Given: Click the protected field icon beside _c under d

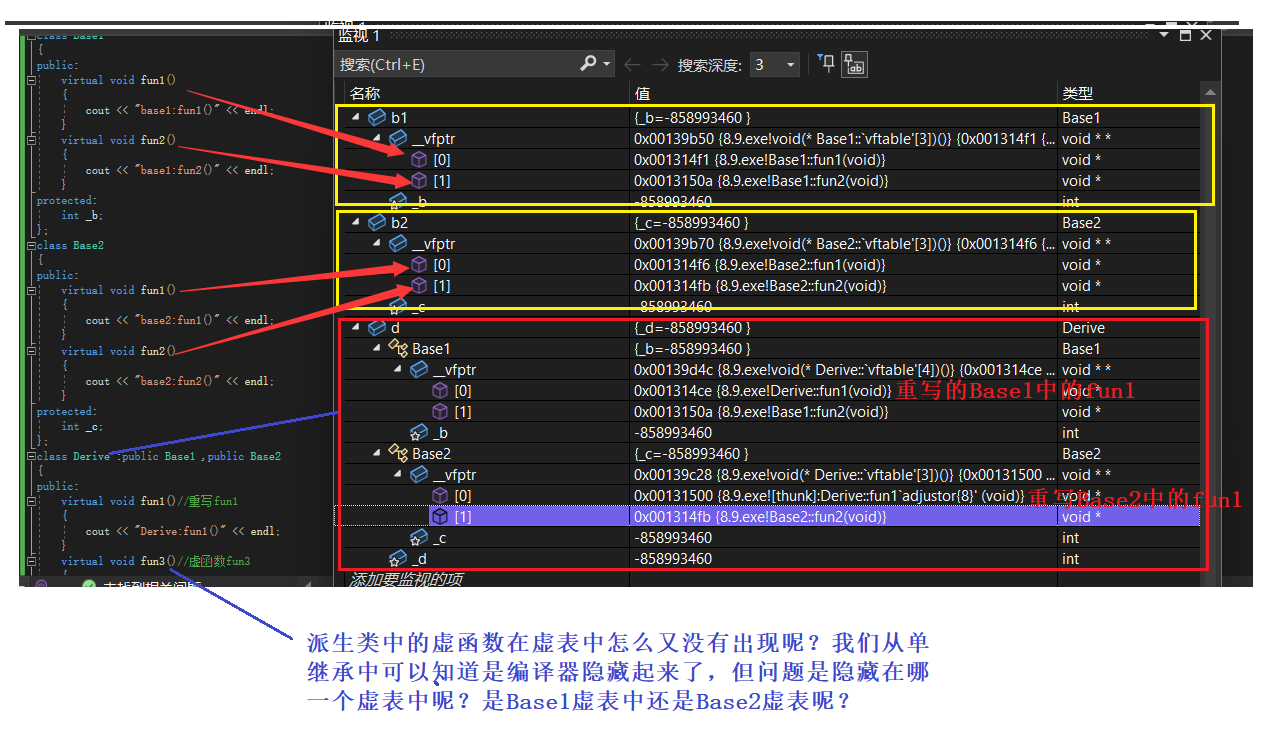Looking at the screenshot, I should pos(419,538).
